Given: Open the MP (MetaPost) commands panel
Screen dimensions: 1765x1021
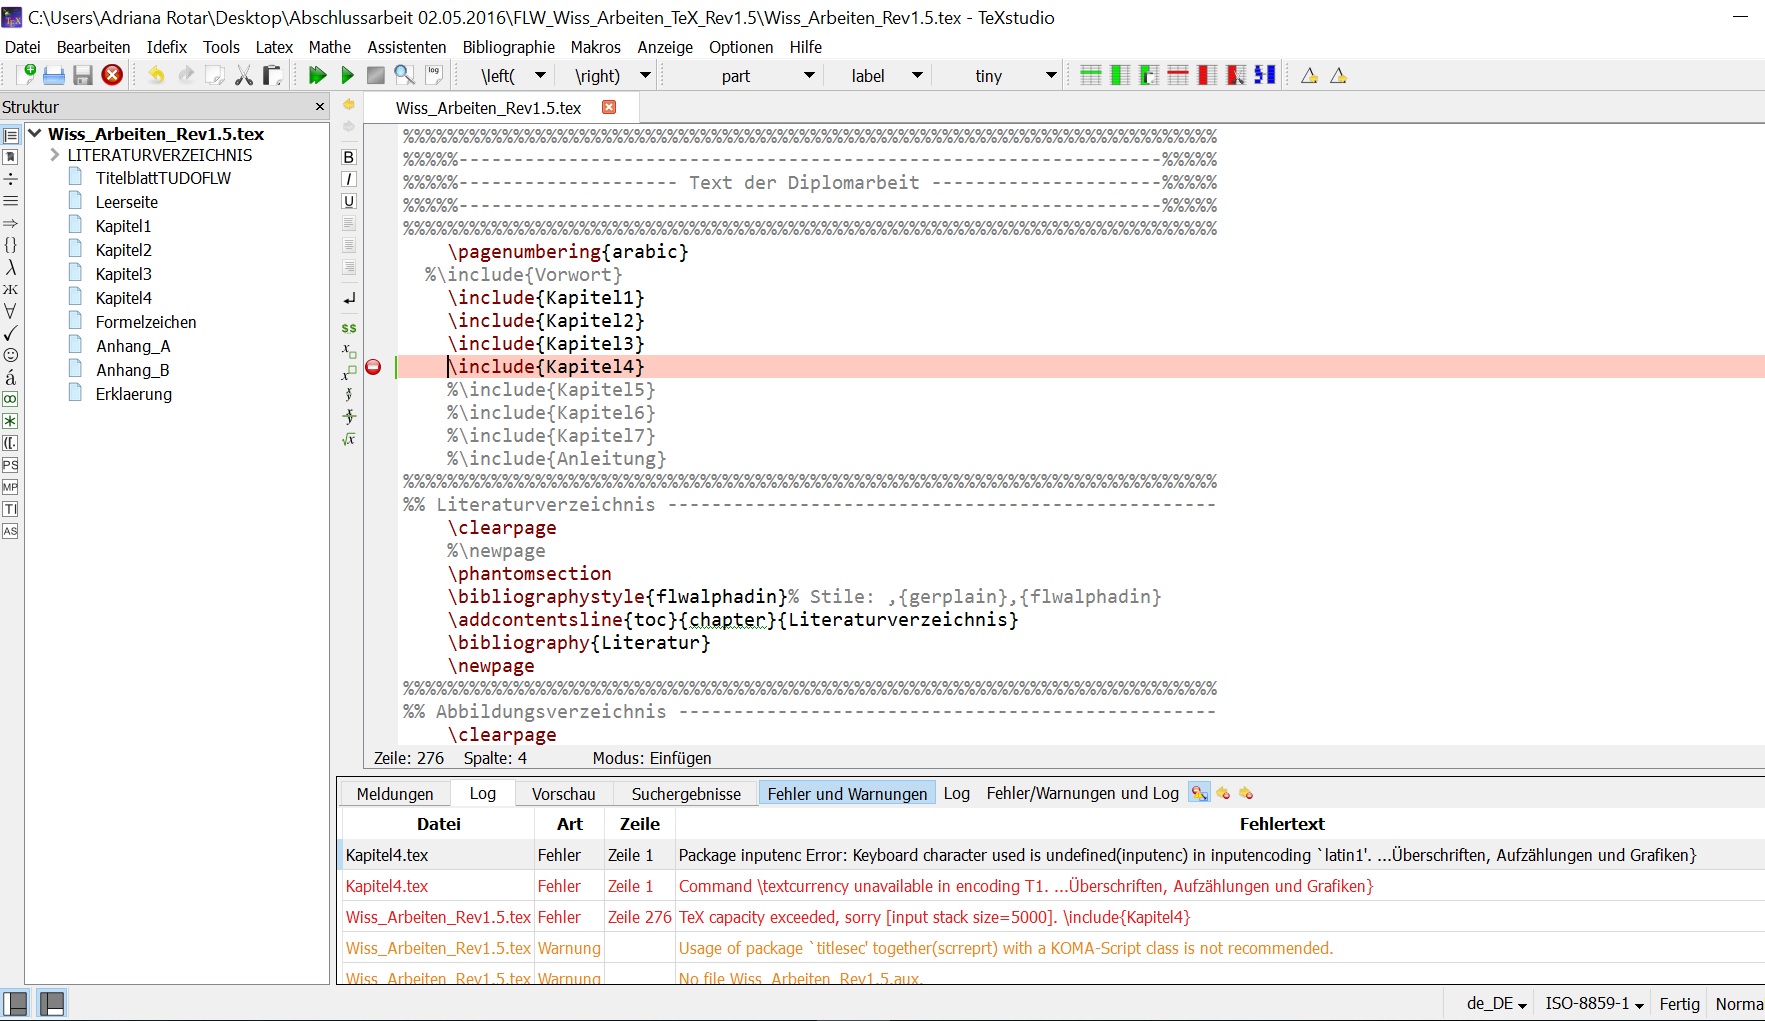Looking at the screenshot, I should (10, 487).
